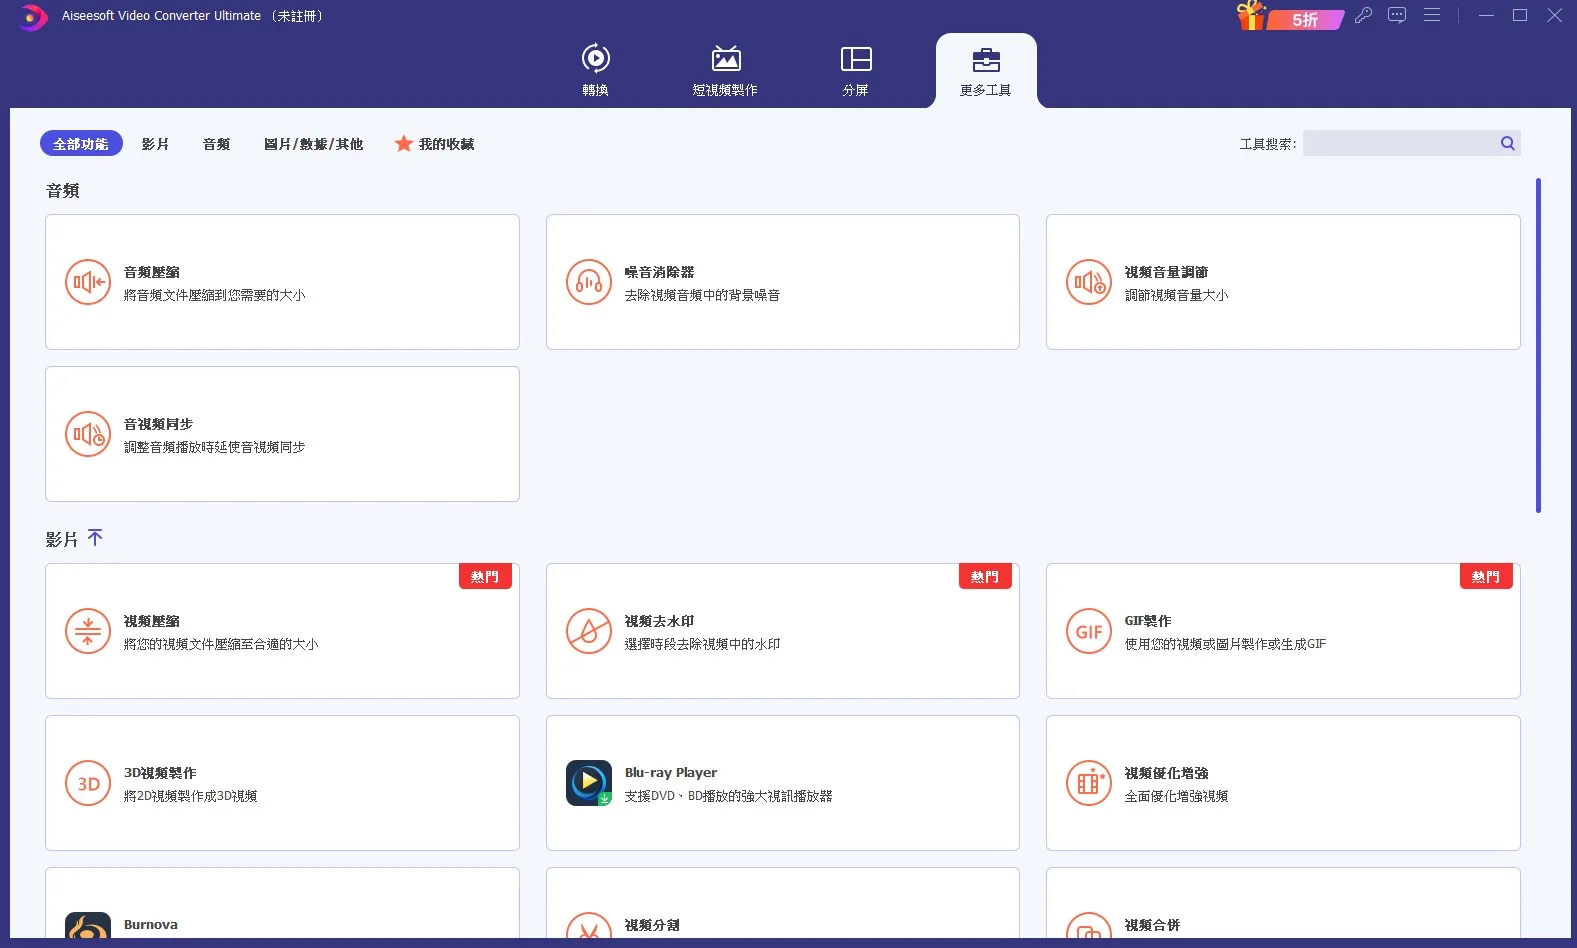The image size is (1577, 948).
Task: Click 將2D視頻製作成3D視頻 description
Action: coord(190,796)
